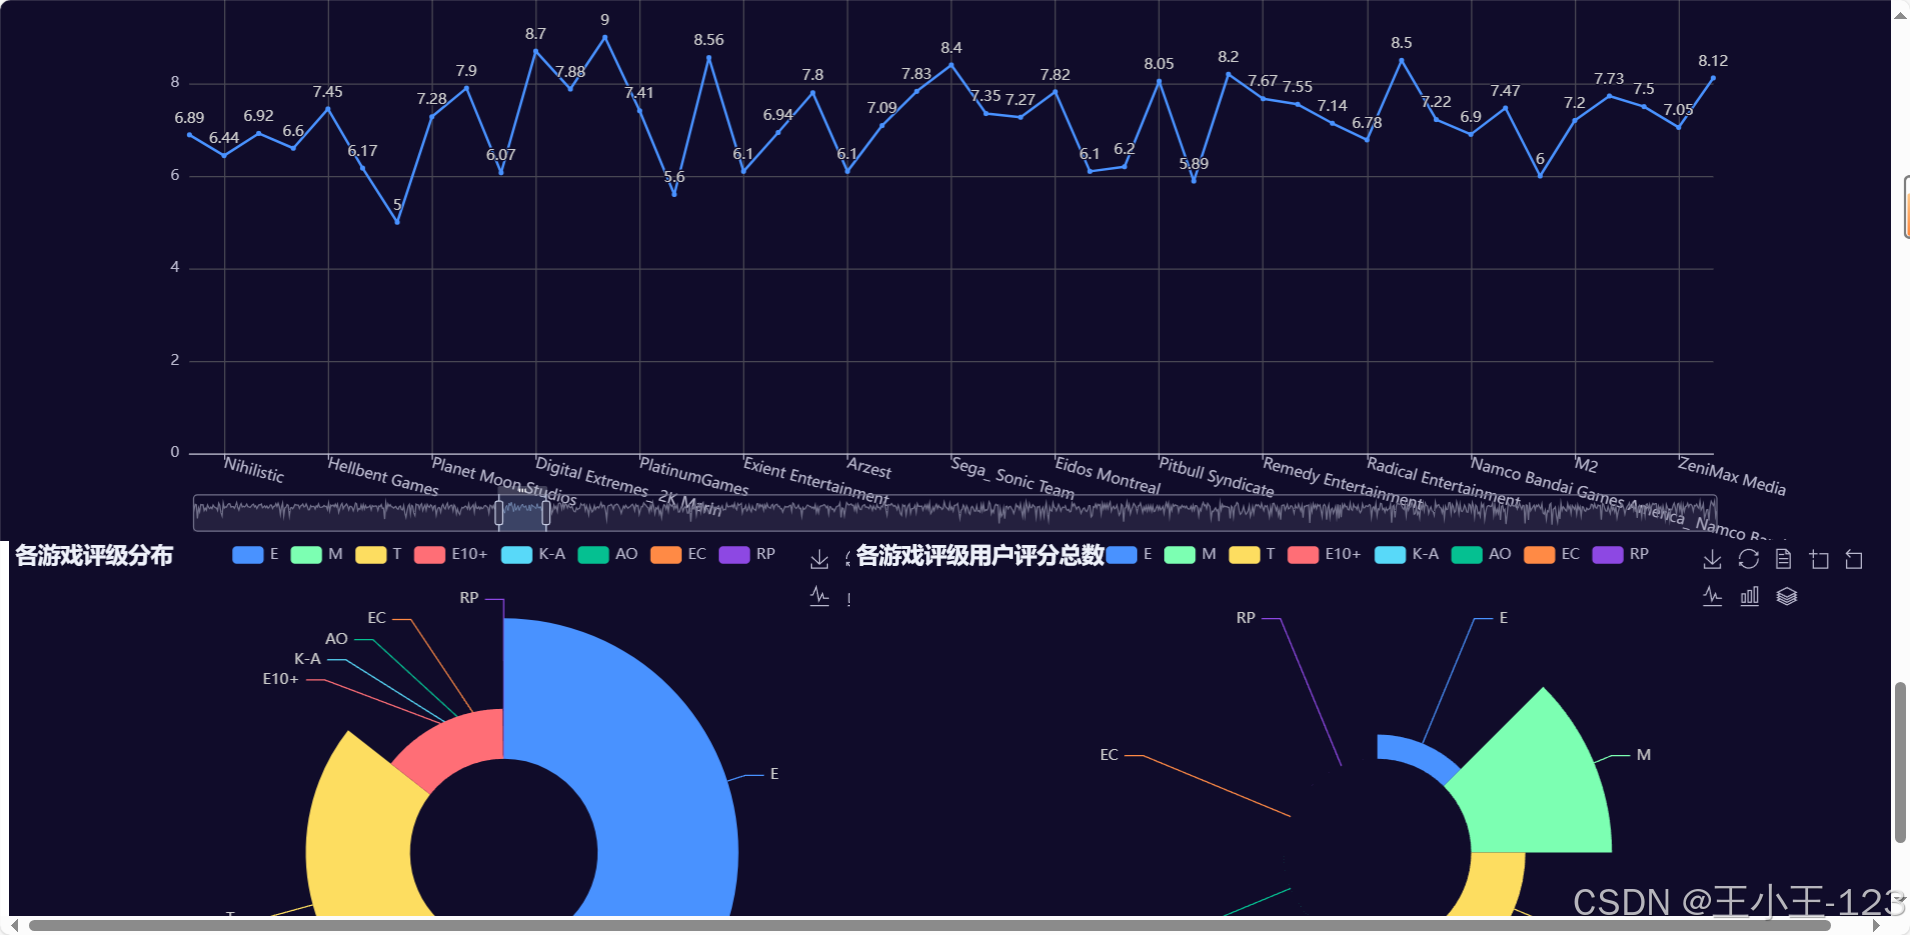The image size is (1910, 935).
Task: Click the 5.6 data point on line chart
Action: [x=674, y=194]
